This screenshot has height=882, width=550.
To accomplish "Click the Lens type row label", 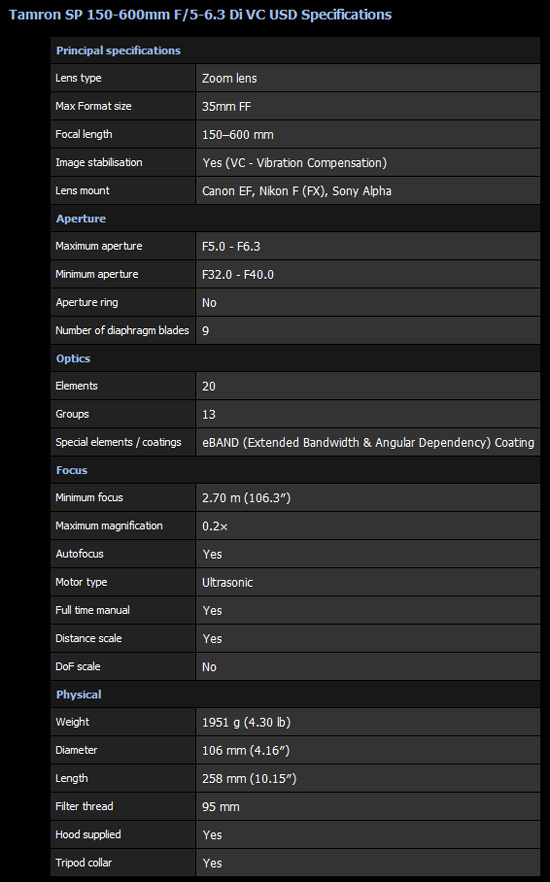I will pos(78,78).
